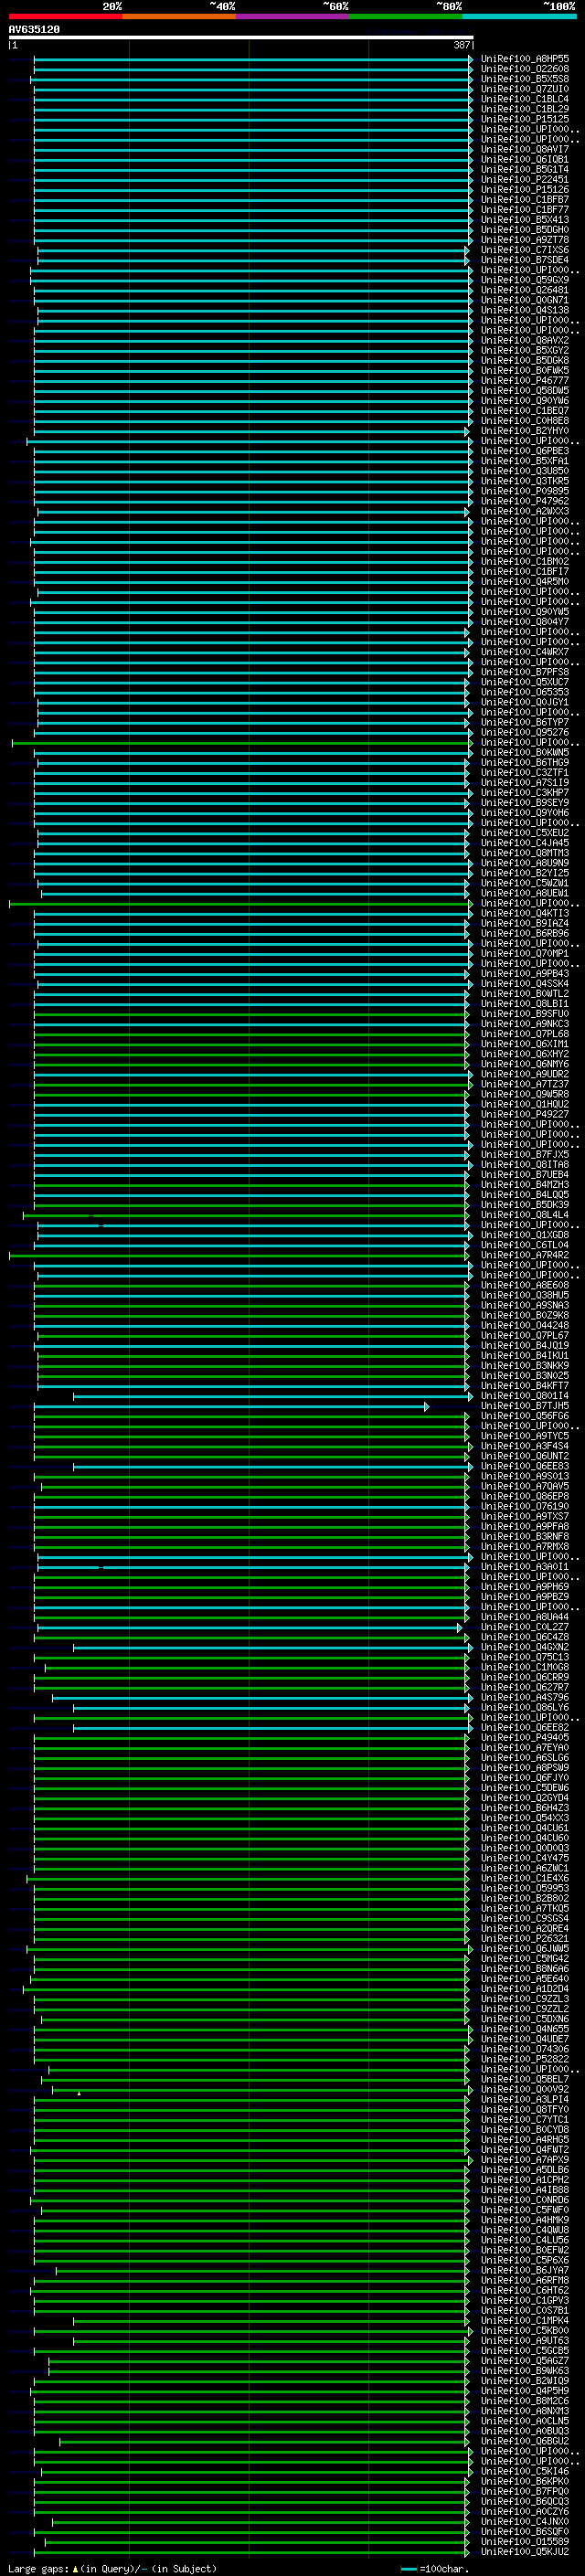Click the green ~80% legend color segment
585x2576 pixels.
pyautogui.click(x=406, y=17)
